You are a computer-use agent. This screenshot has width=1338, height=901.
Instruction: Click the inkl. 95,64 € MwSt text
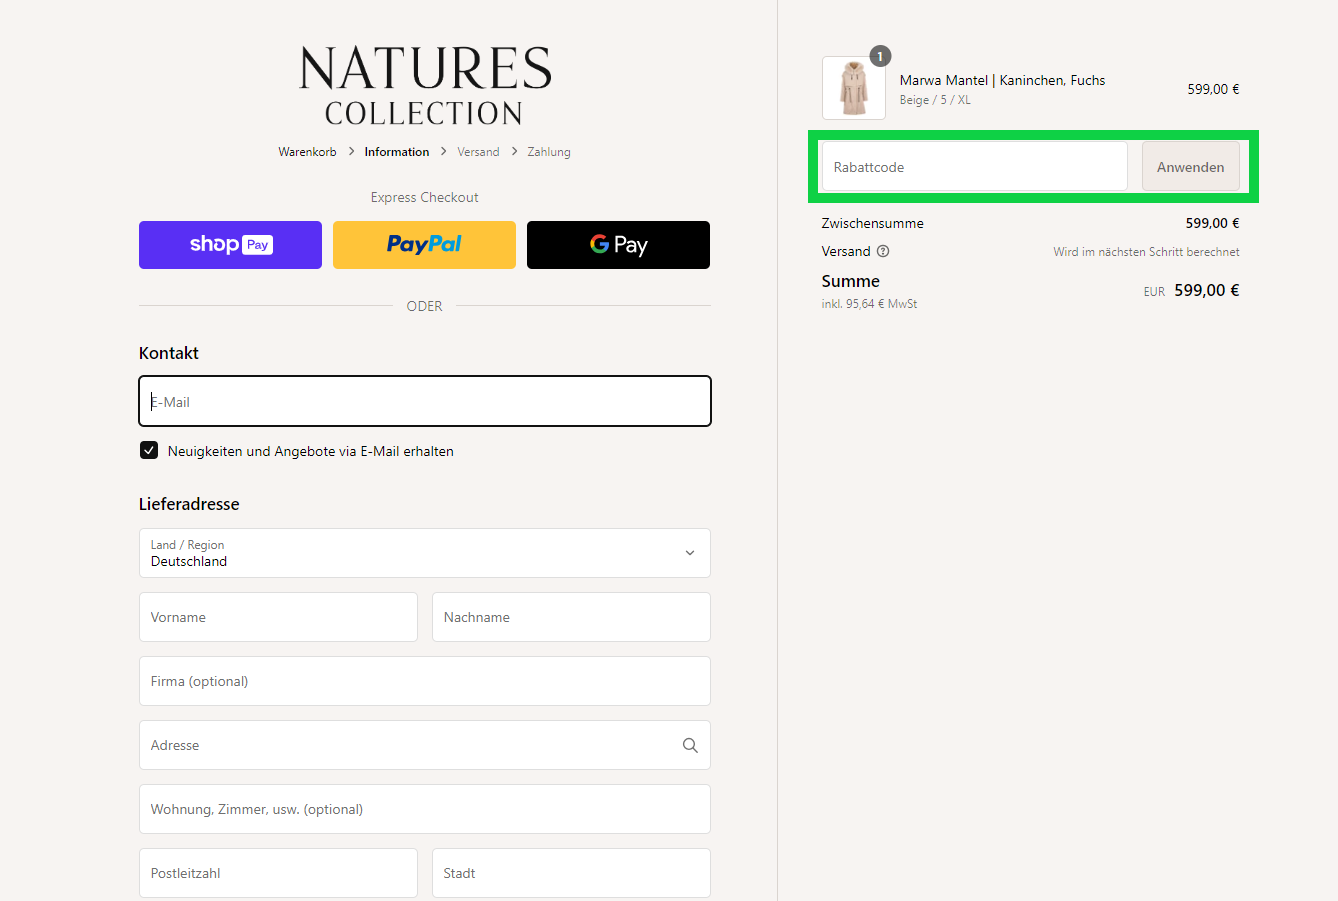[x=869, y=304]
